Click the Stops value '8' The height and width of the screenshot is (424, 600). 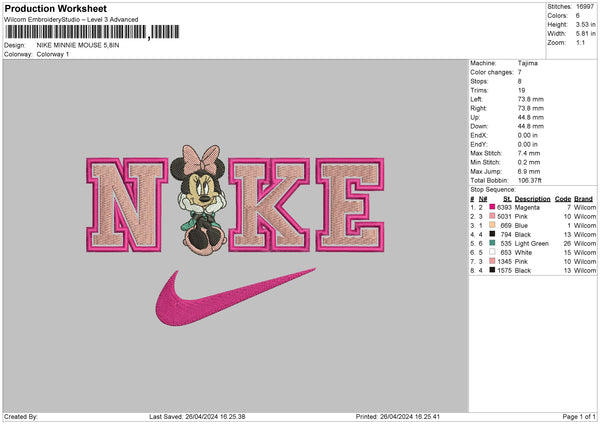pyautogui.click(x=520, y=81)
